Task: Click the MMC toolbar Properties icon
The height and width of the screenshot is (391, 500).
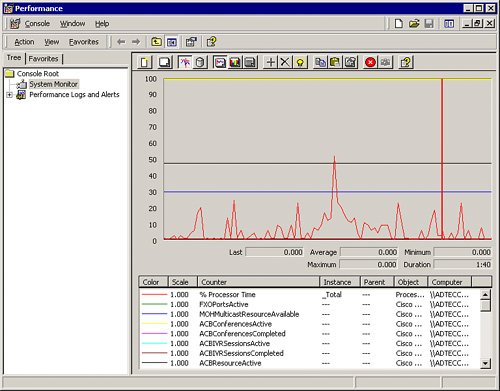Action: point(191,42)
